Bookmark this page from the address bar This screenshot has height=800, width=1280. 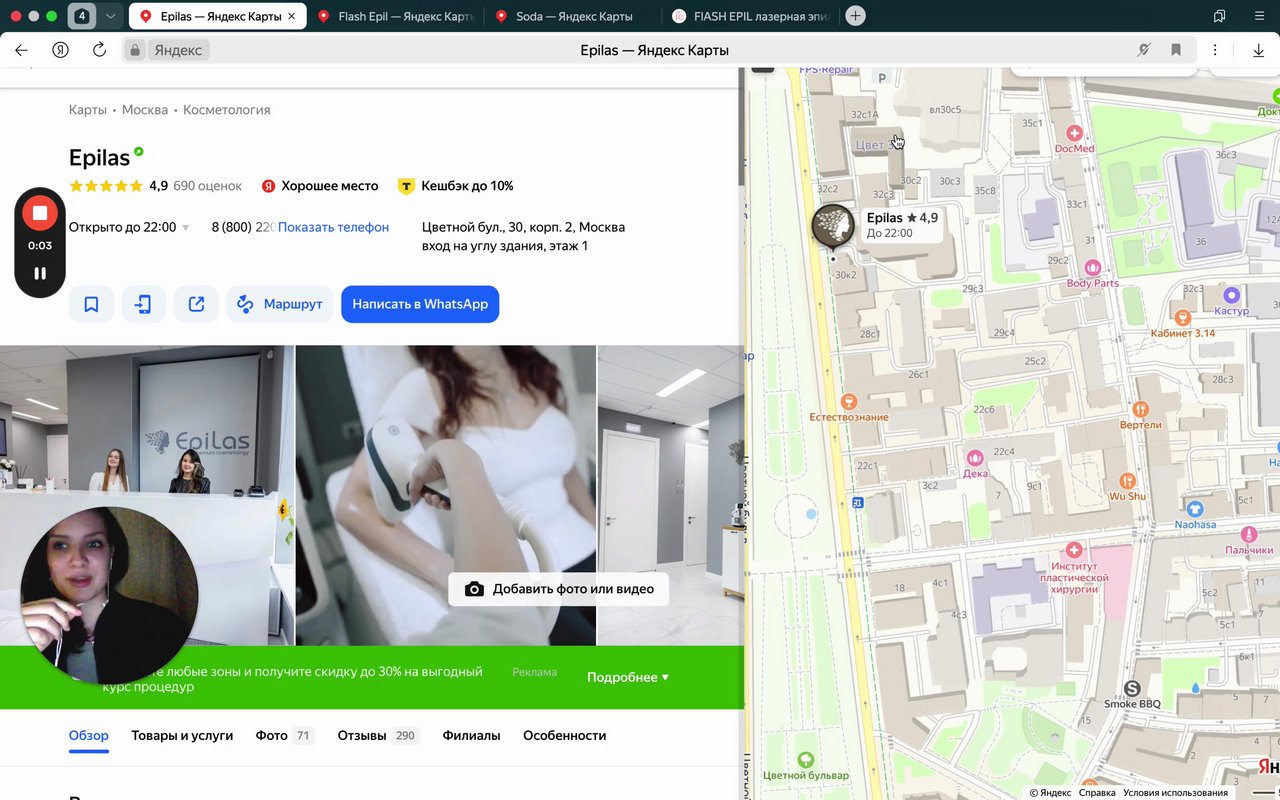pyautogui.click(x=1176, y=50)
